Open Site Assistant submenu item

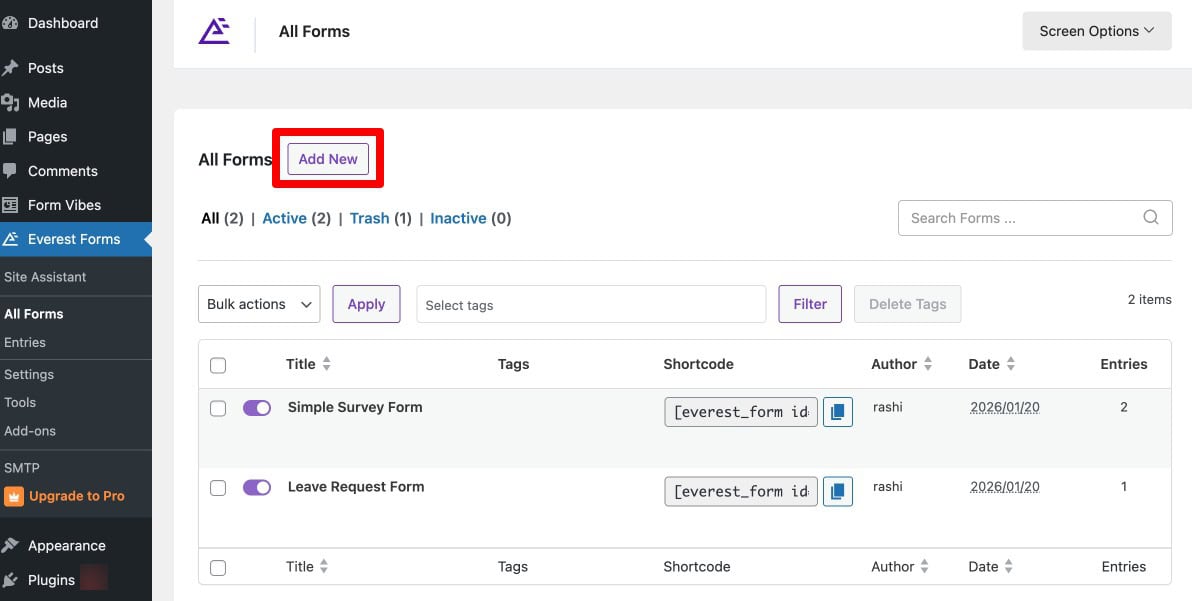[x=45, y=277]
